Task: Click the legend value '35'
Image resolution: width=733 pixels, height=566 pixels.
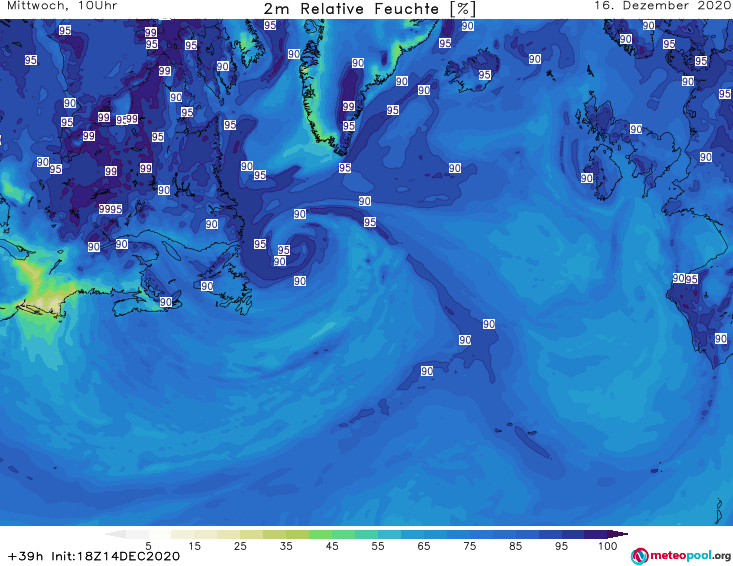Action: (x=286, y=546)
